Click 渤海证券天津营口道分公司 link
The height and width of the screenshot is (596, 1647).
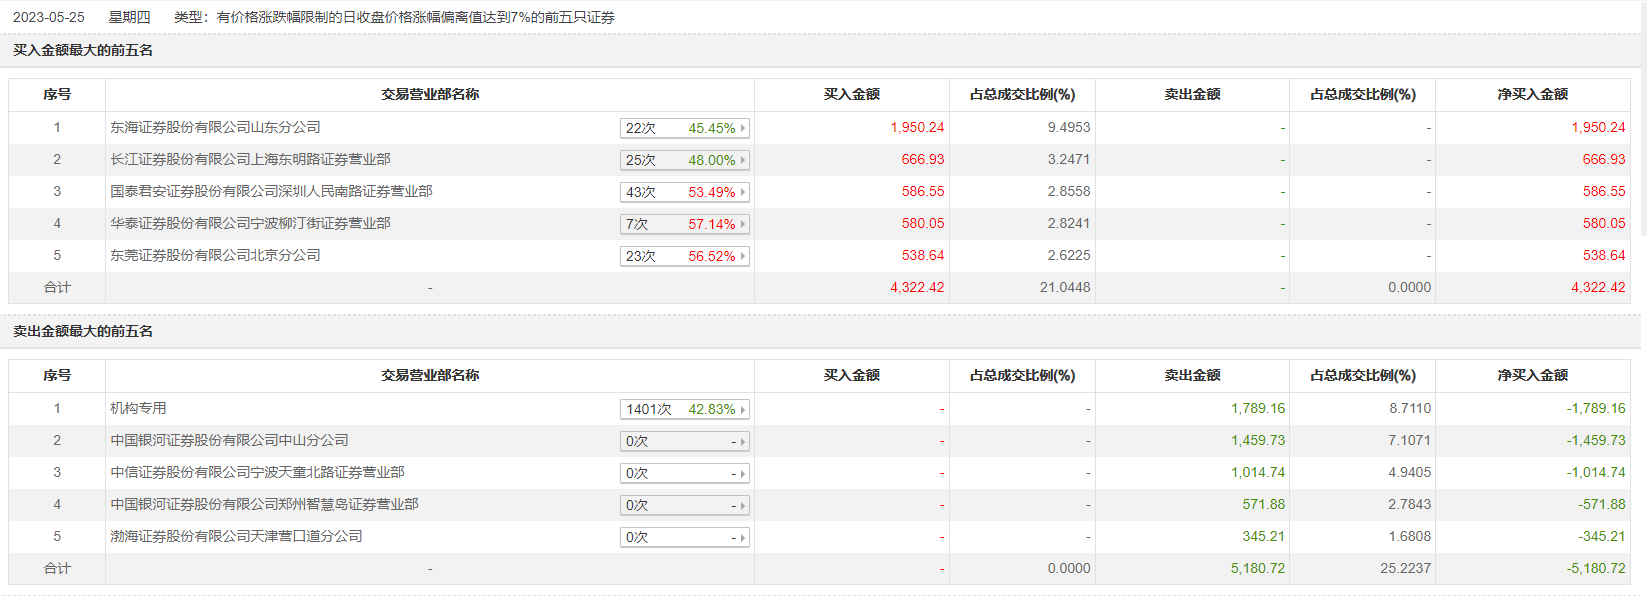[x=236, y=536]
